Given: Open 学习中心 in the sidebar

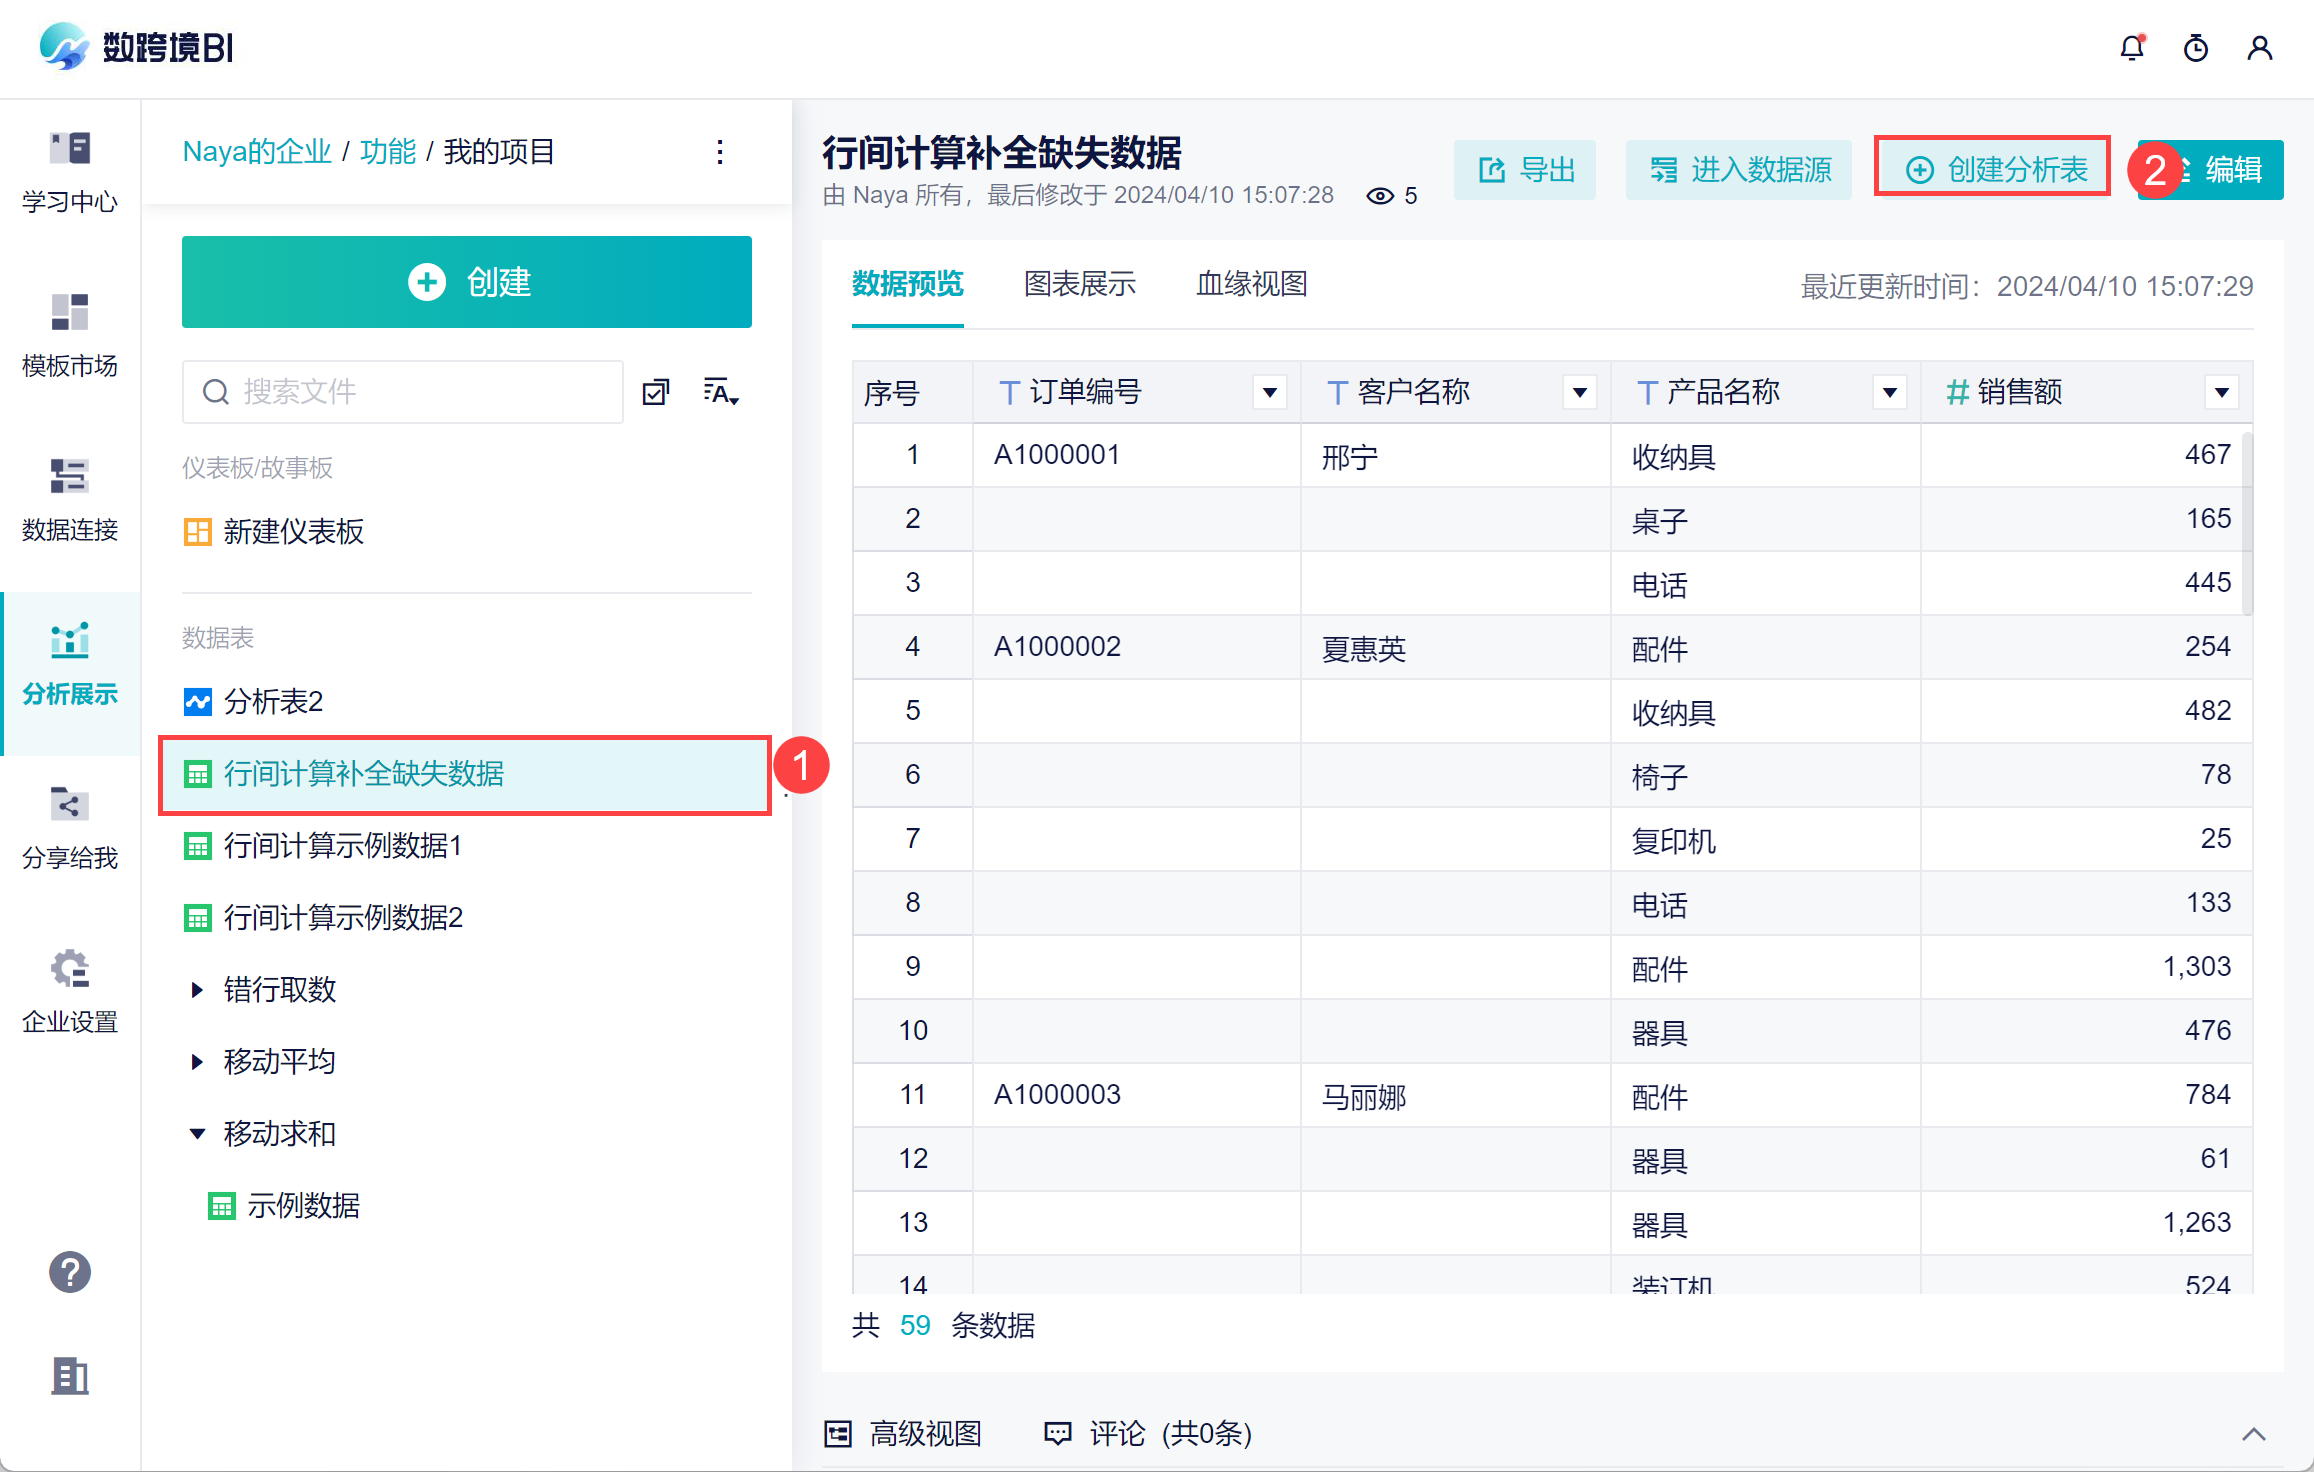Looking at the screenshot, I should click(70, 171).
